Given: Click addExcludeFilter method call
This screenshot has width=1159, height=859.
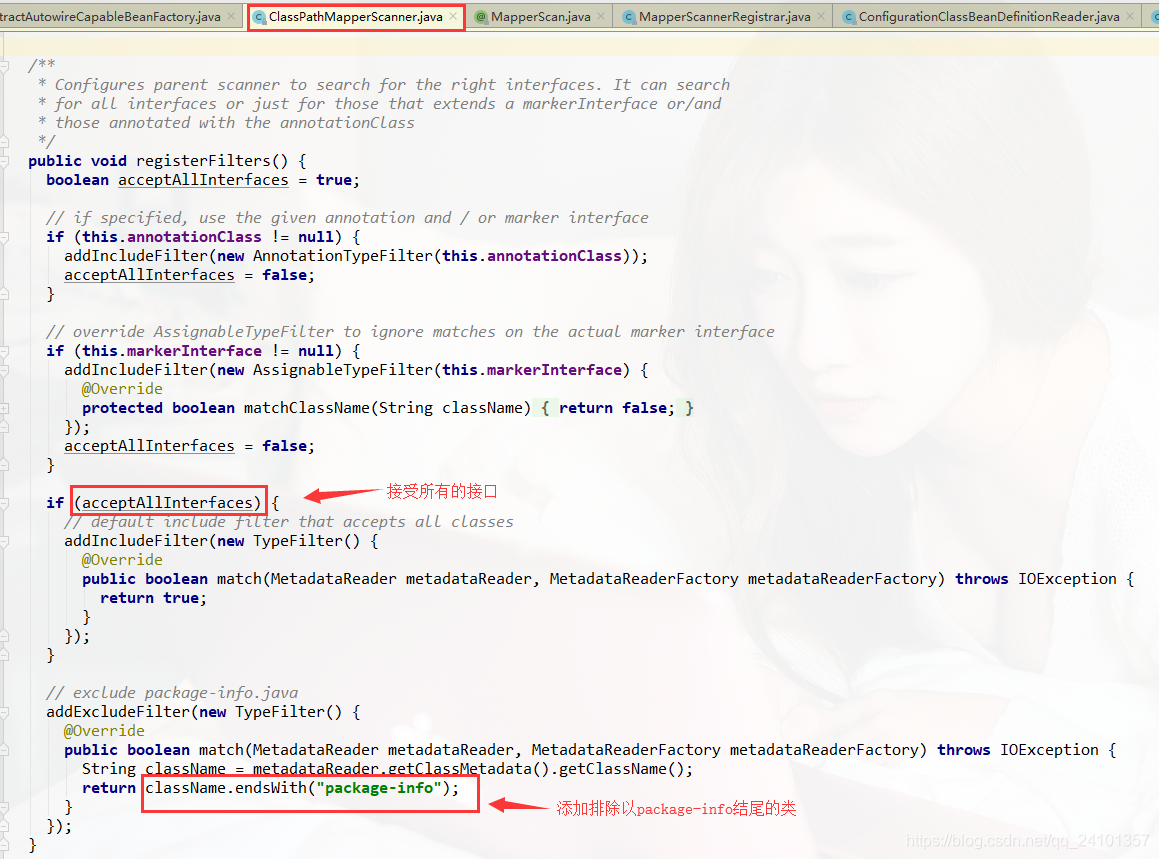Looking at the screenshot, I should pos(118,712).
